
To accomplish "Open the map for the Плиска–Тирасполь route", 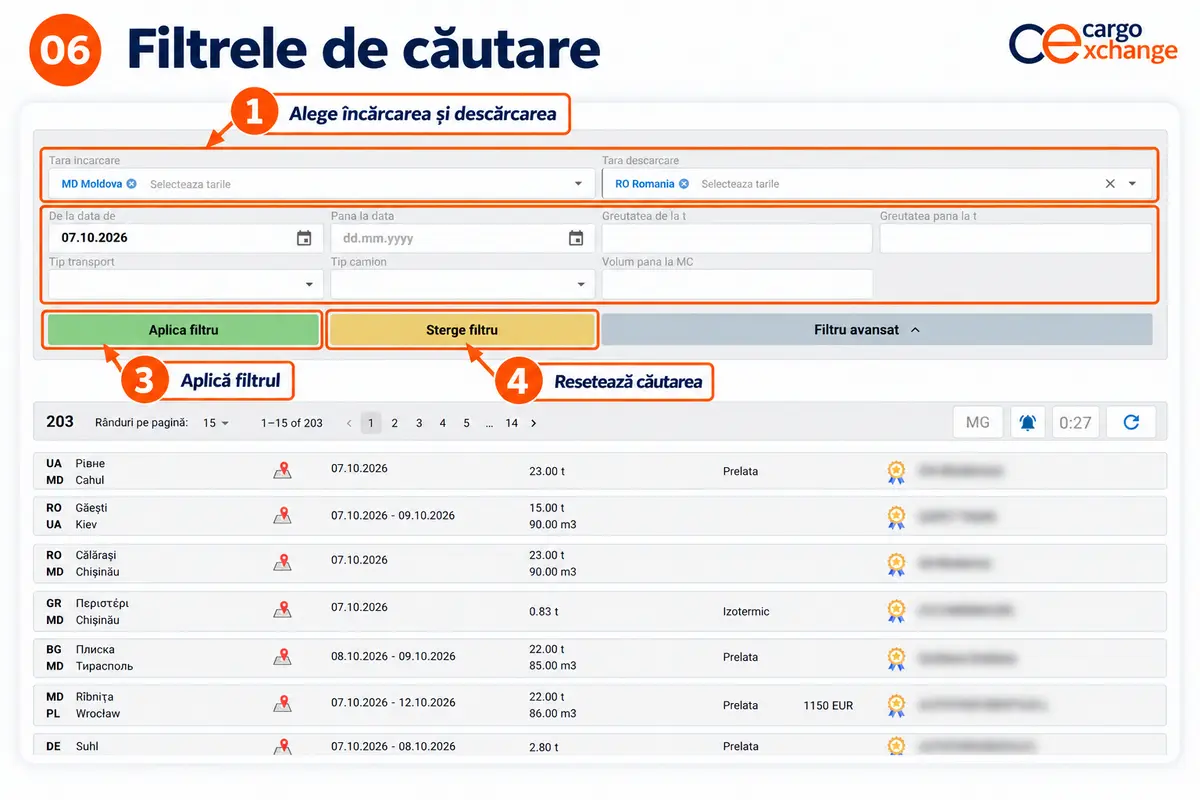I will tap(283, 657).
